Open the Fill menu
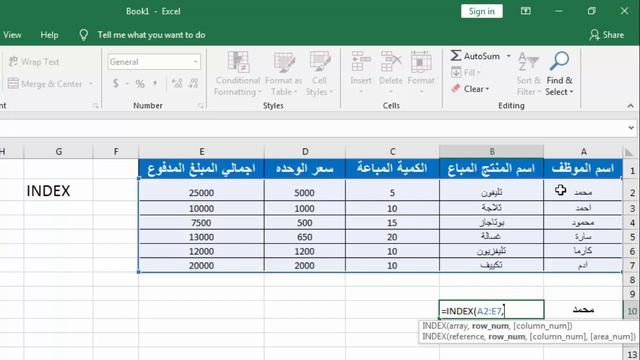This screenshot has width=640, height=360. coord(466,73)
